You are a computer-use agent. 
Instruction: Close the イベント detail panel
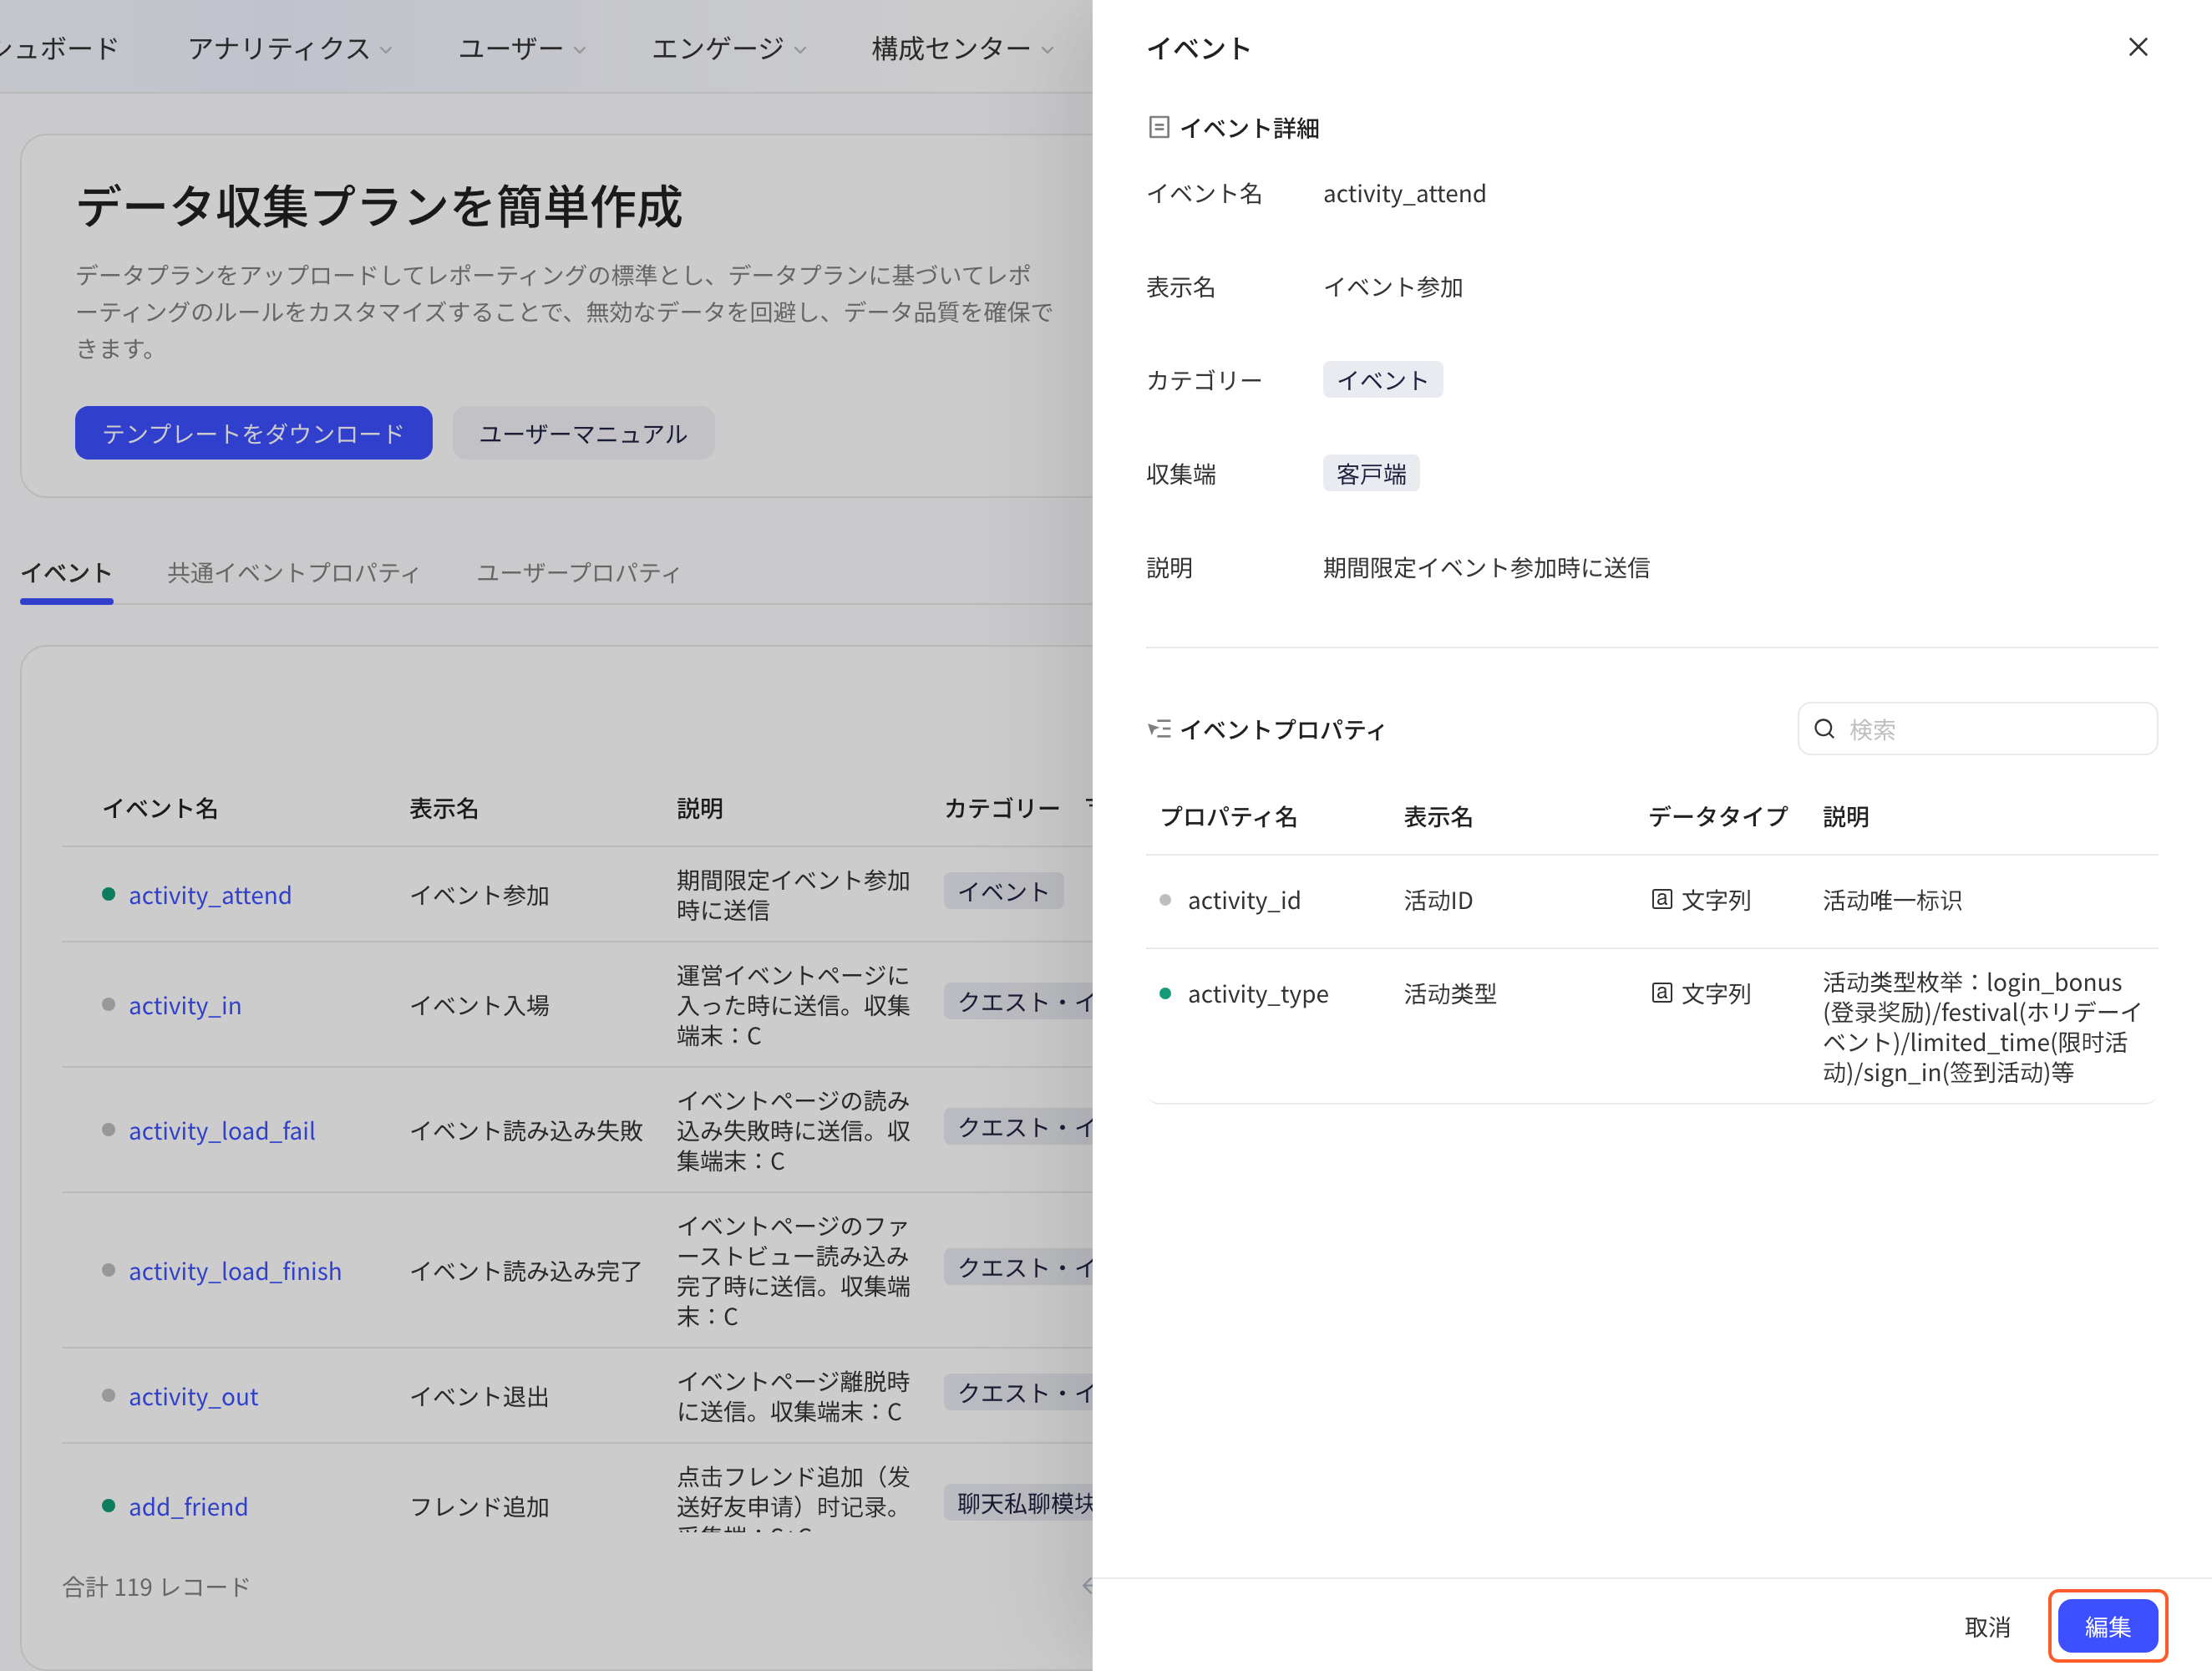tap(2137, 47)
